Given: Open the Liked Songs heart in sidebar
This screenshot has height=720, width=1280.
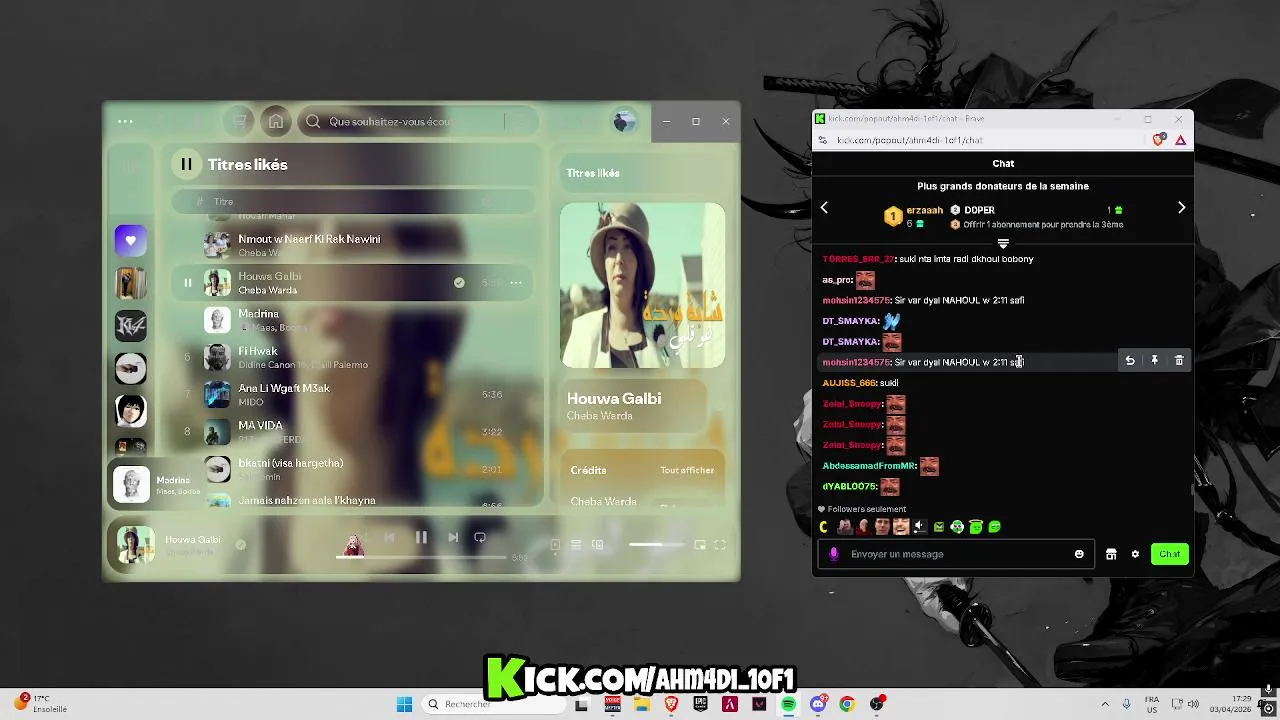Looking at the screenshot, I should (x=130, y=241).
